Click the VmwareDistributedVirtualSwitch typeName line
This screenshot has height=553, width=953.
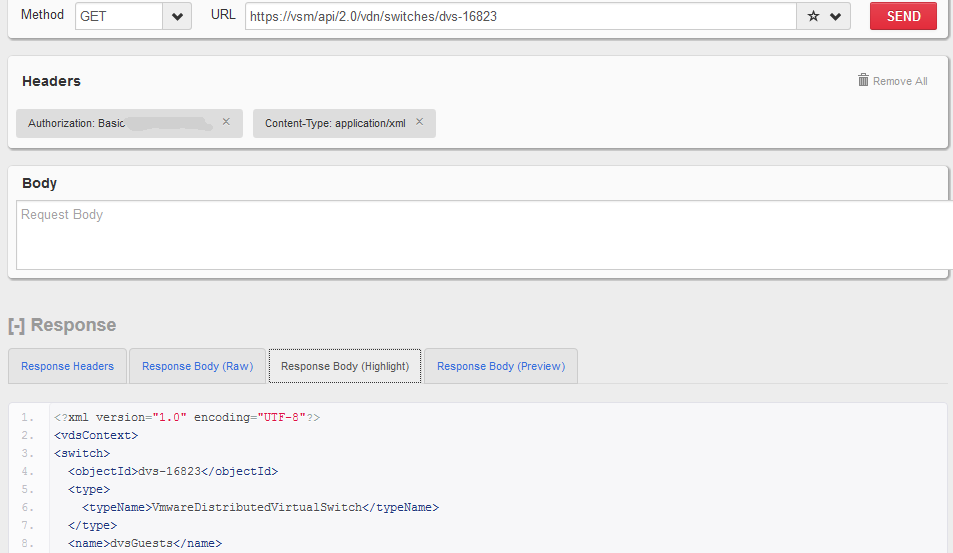pyautogui.click(x=261, y=507)
